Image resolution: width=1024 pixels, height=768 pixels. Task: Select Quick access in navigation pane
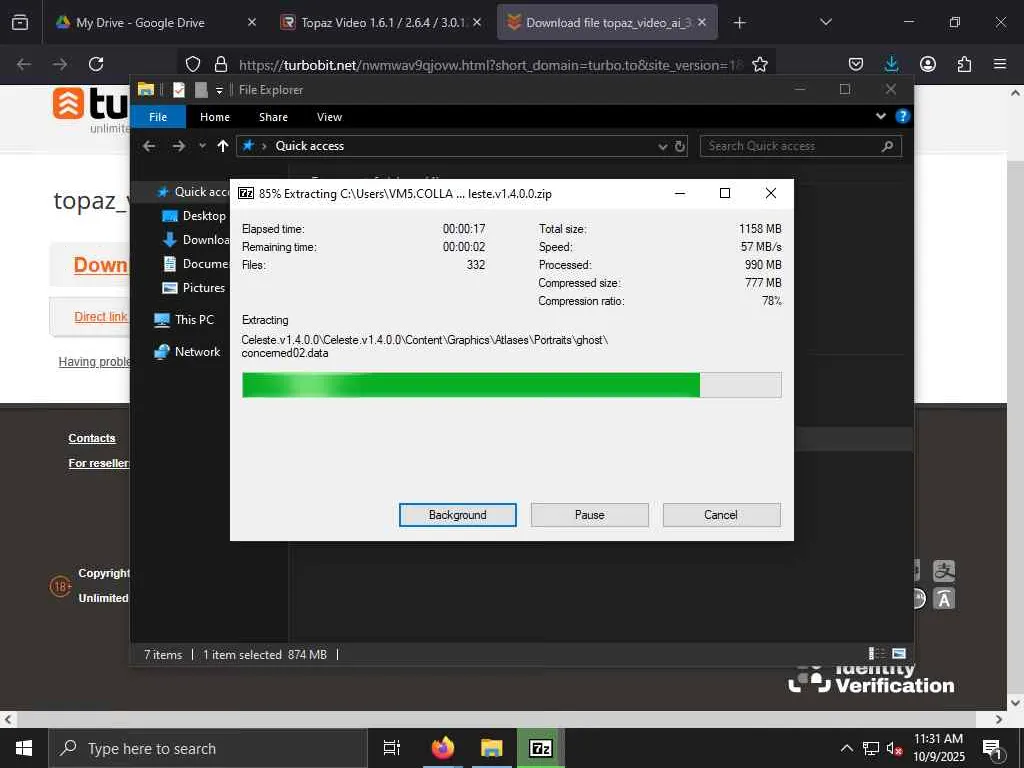click(193, 191)
